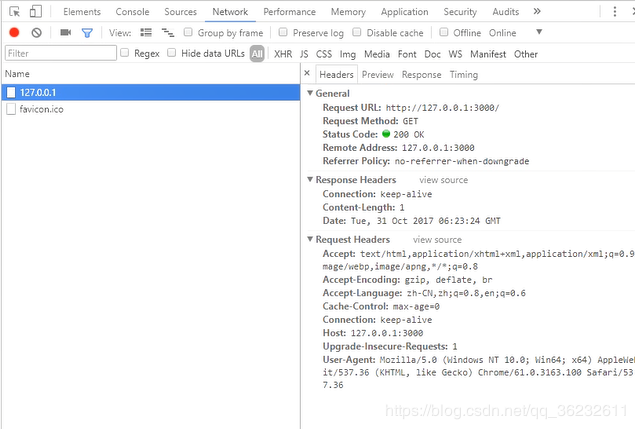Screen dimensions: 635x429
Task: Tick the Disable cache checkbox
Action: coord(356,32)
